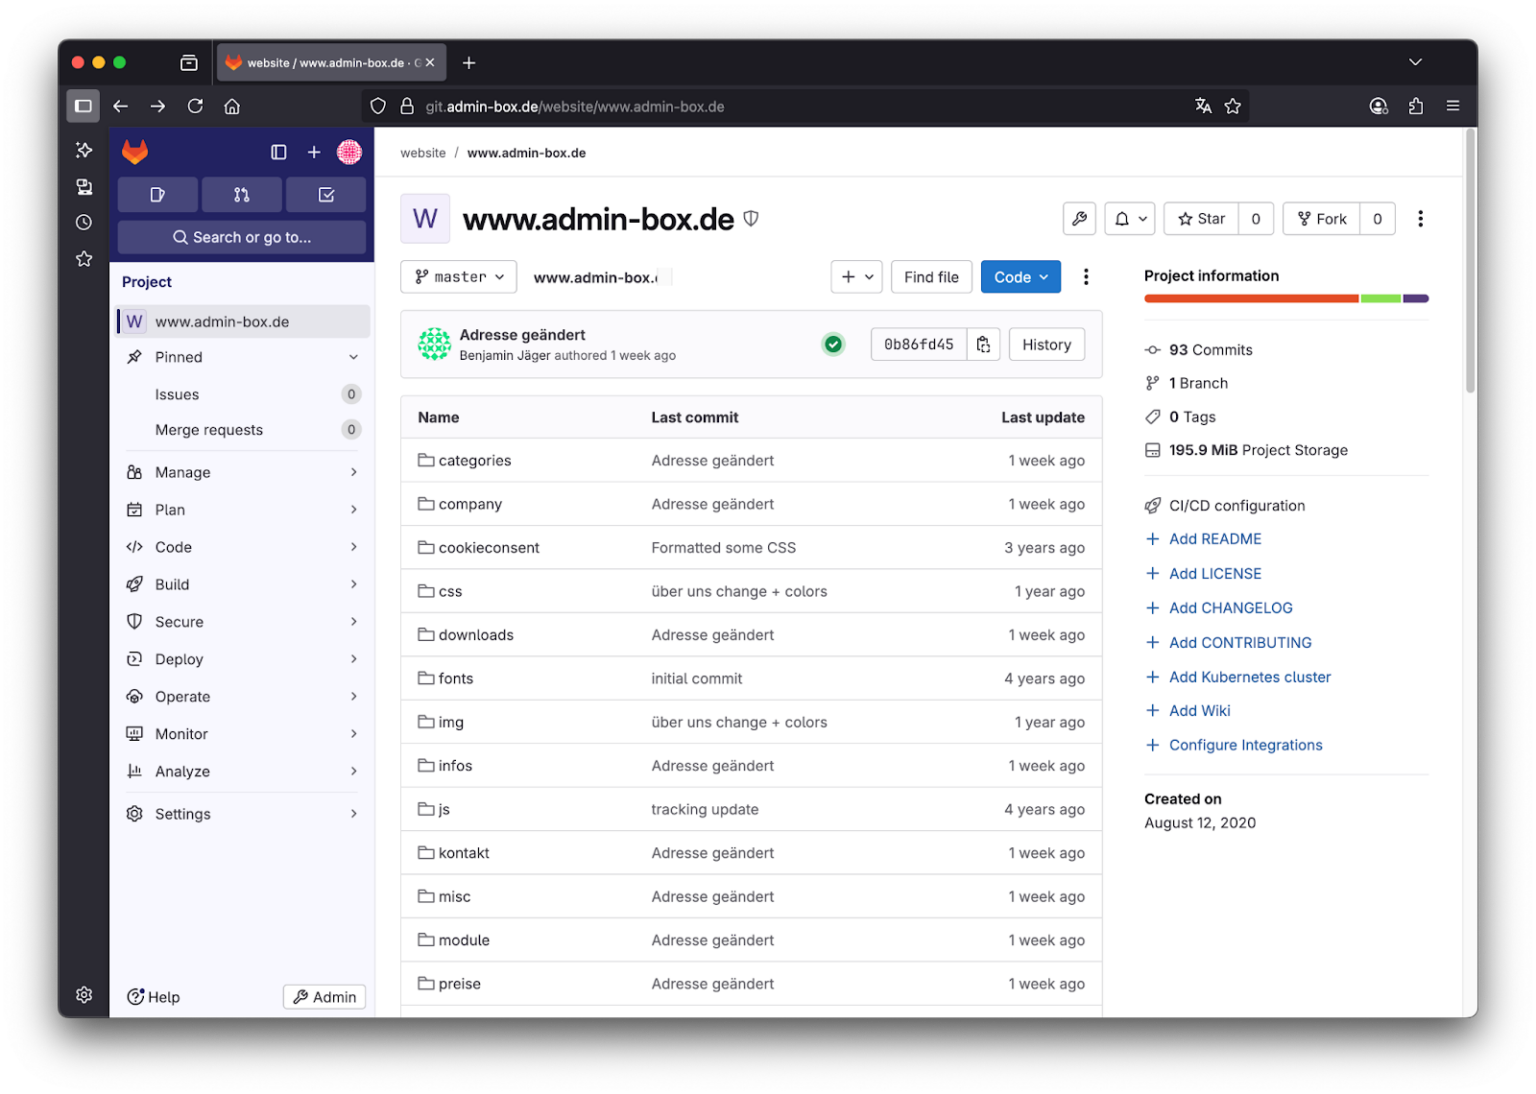
Task: Click the repository languages color bar
Action: [x=1286, y=298]
